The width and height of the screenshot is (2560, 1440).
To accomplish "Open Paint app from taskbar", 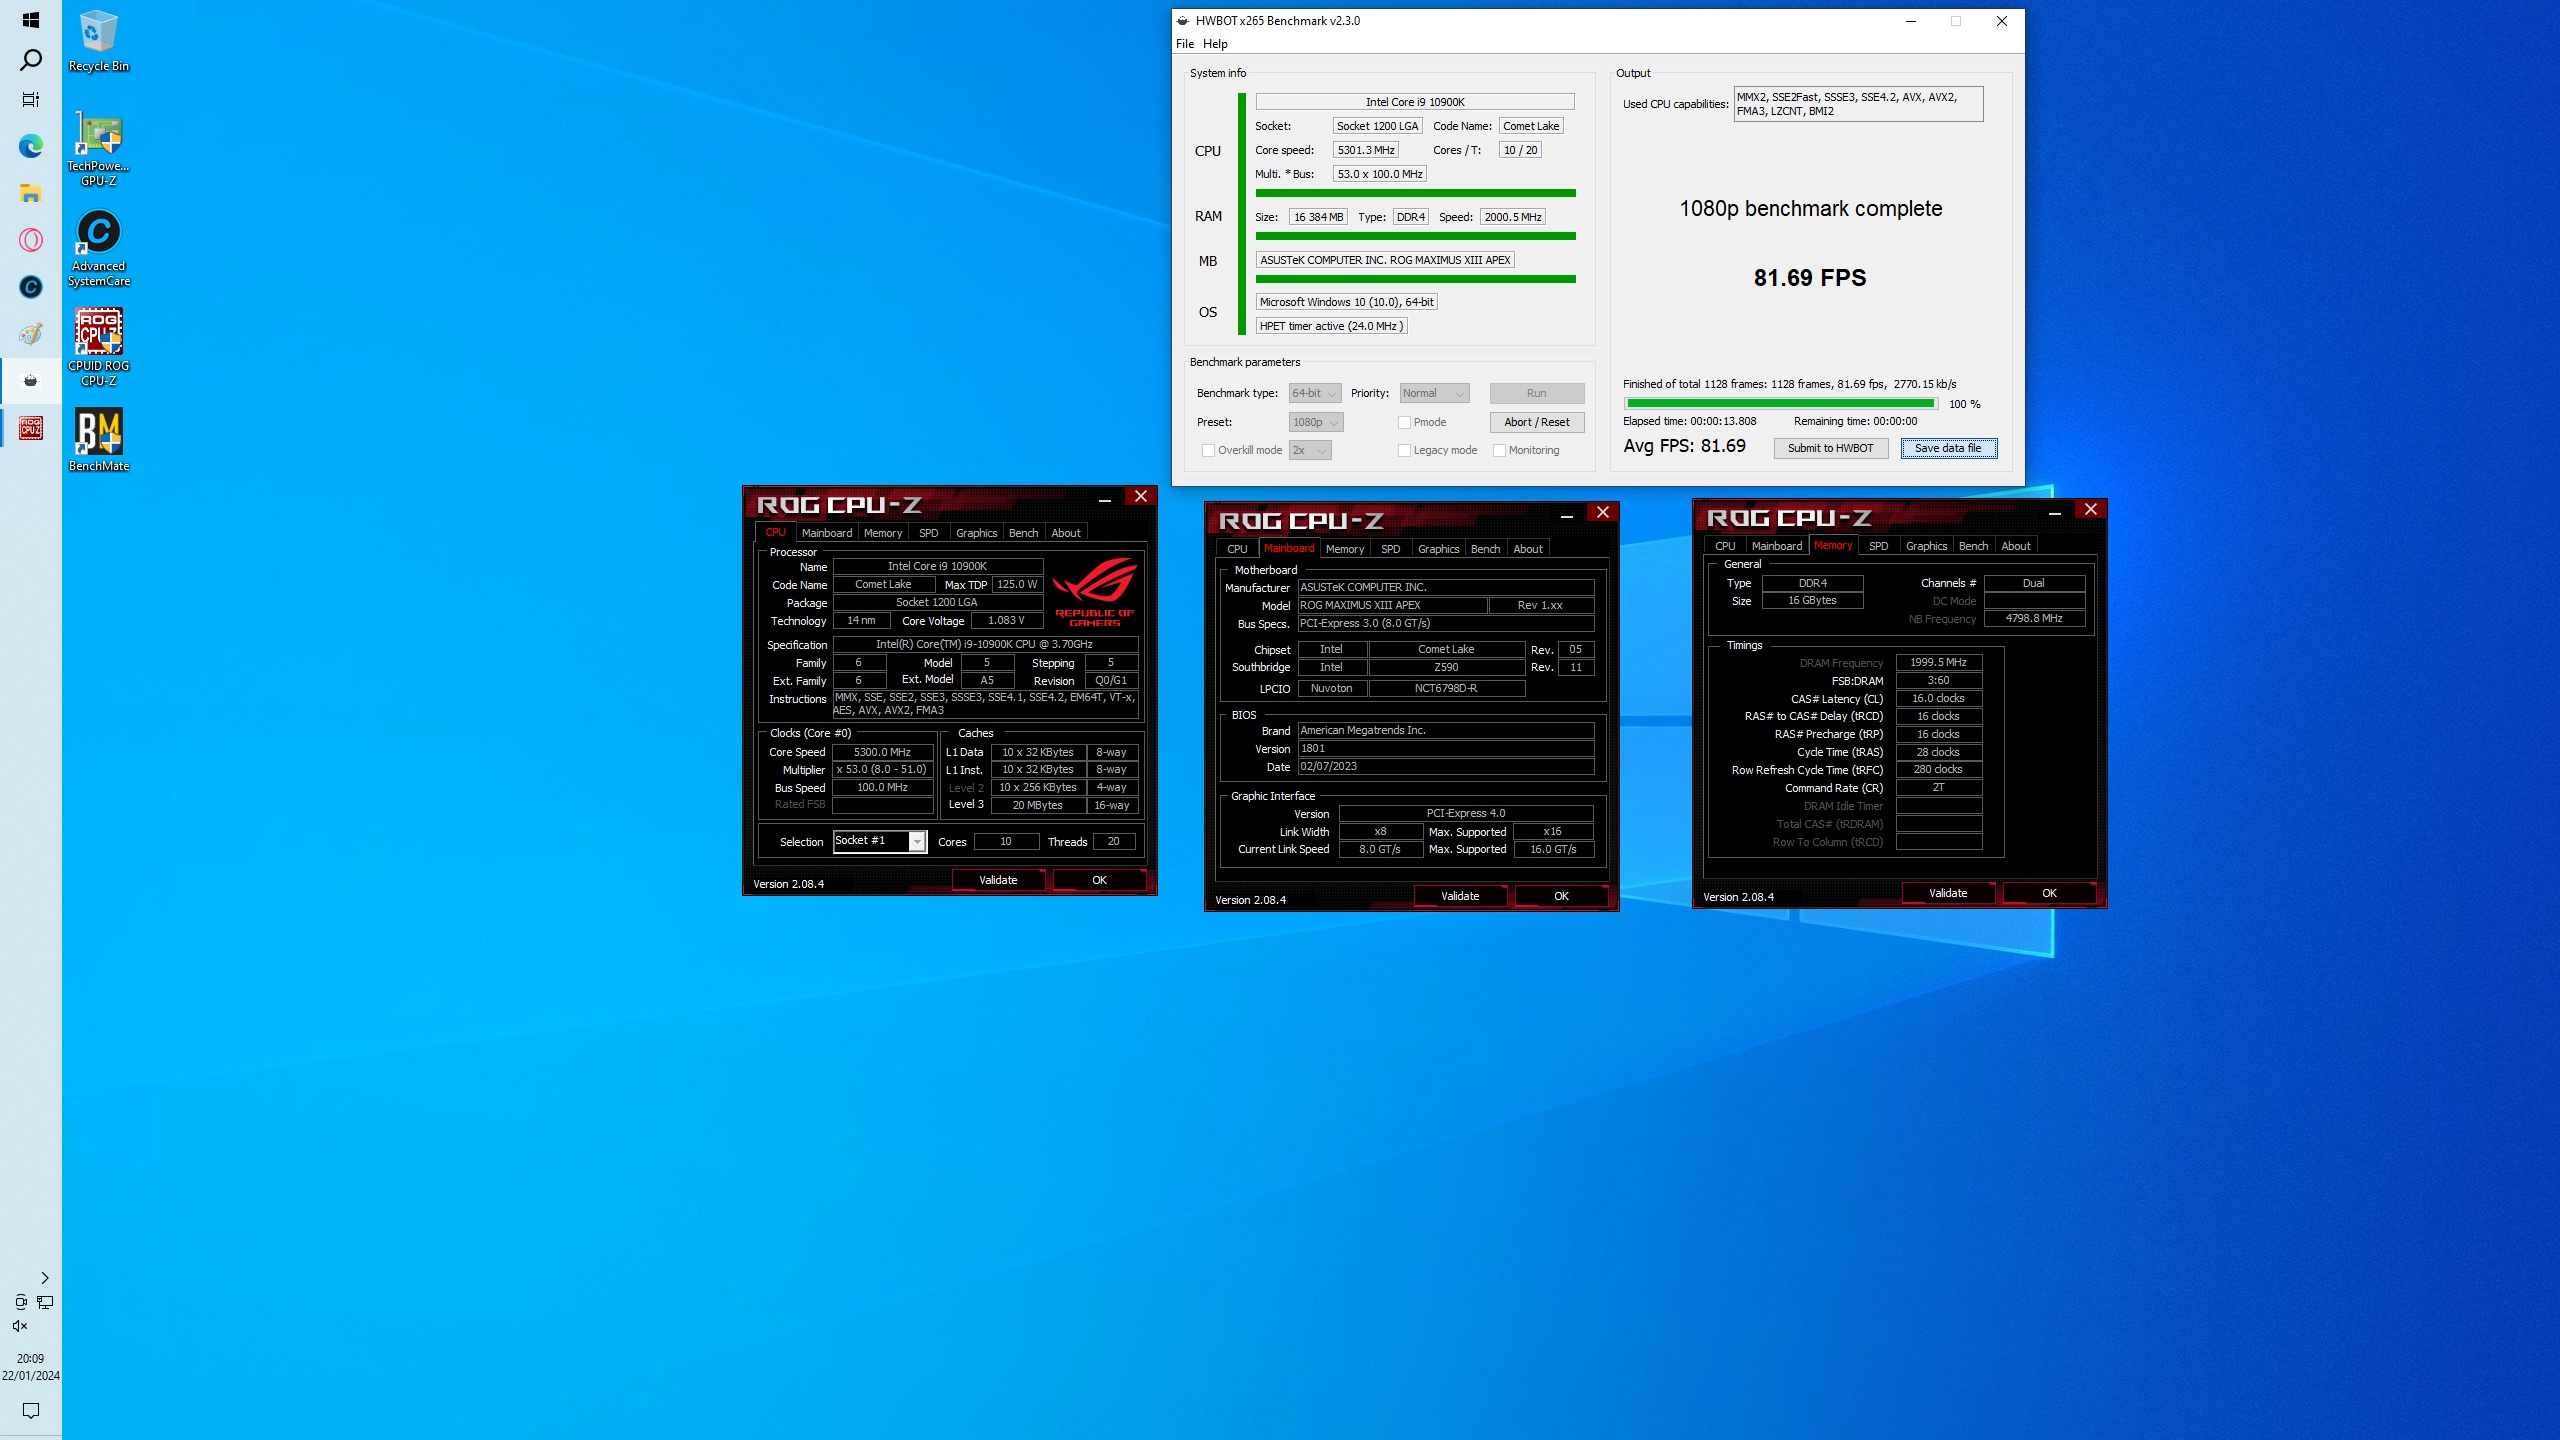I will point(31,334).
